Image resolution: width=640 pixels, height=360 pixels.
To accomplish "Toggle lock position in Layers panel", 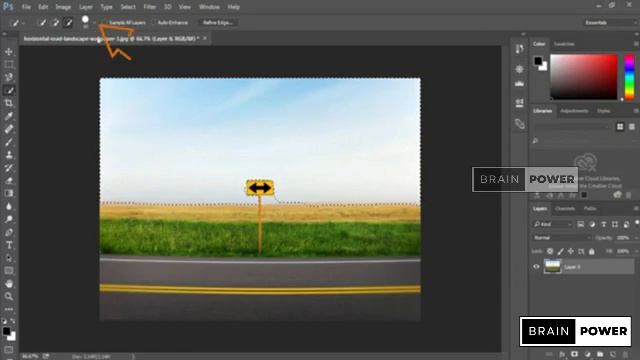I will pos(571,251).
